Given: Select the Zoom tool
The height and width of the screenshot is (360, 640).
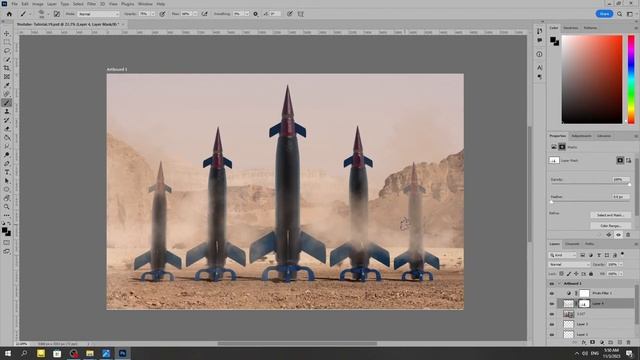Looking at the screenshot, I should coord(7,207).
